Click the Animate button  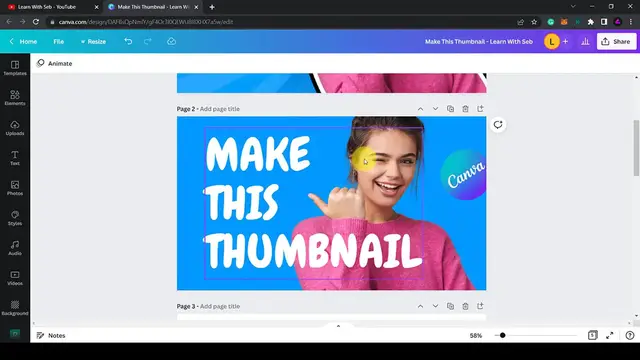[x=54, y=63]
